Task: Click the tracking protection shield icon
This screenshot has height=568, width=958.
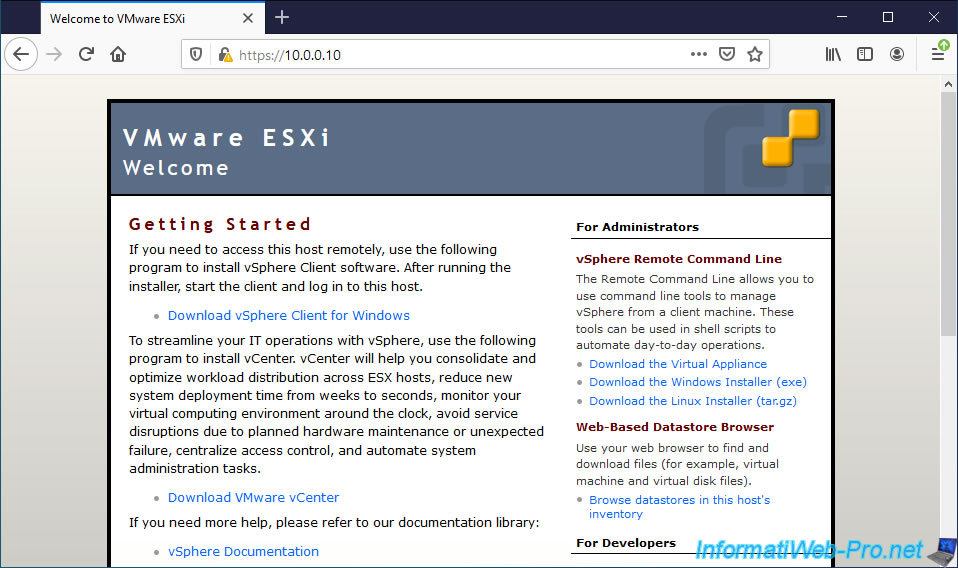Action: click(197, 55)
